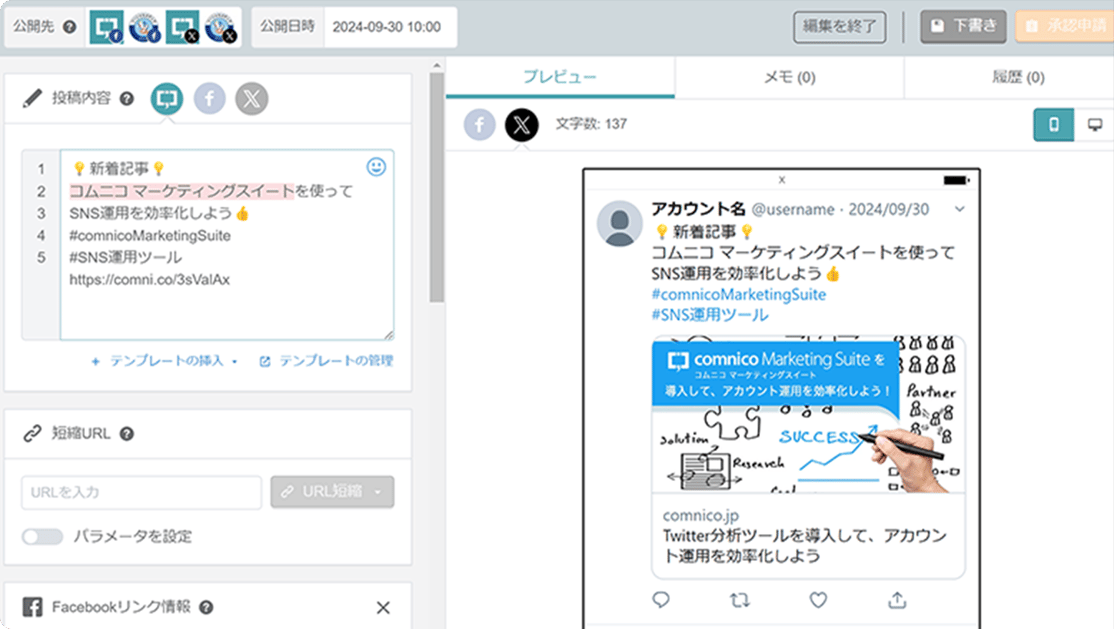Click the URL短縮 dropdown button

(332, 492)
